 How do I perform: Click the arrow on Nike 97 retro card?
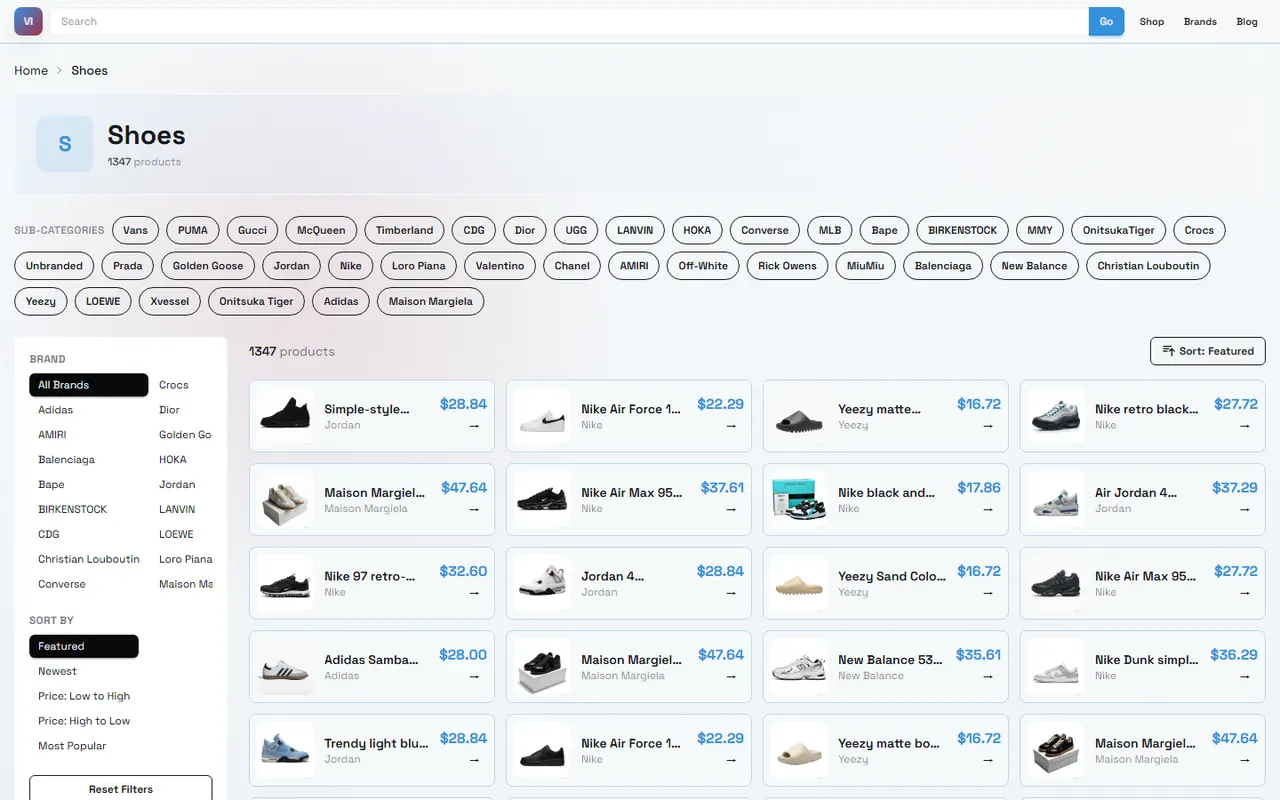click(x=474, y=593)
